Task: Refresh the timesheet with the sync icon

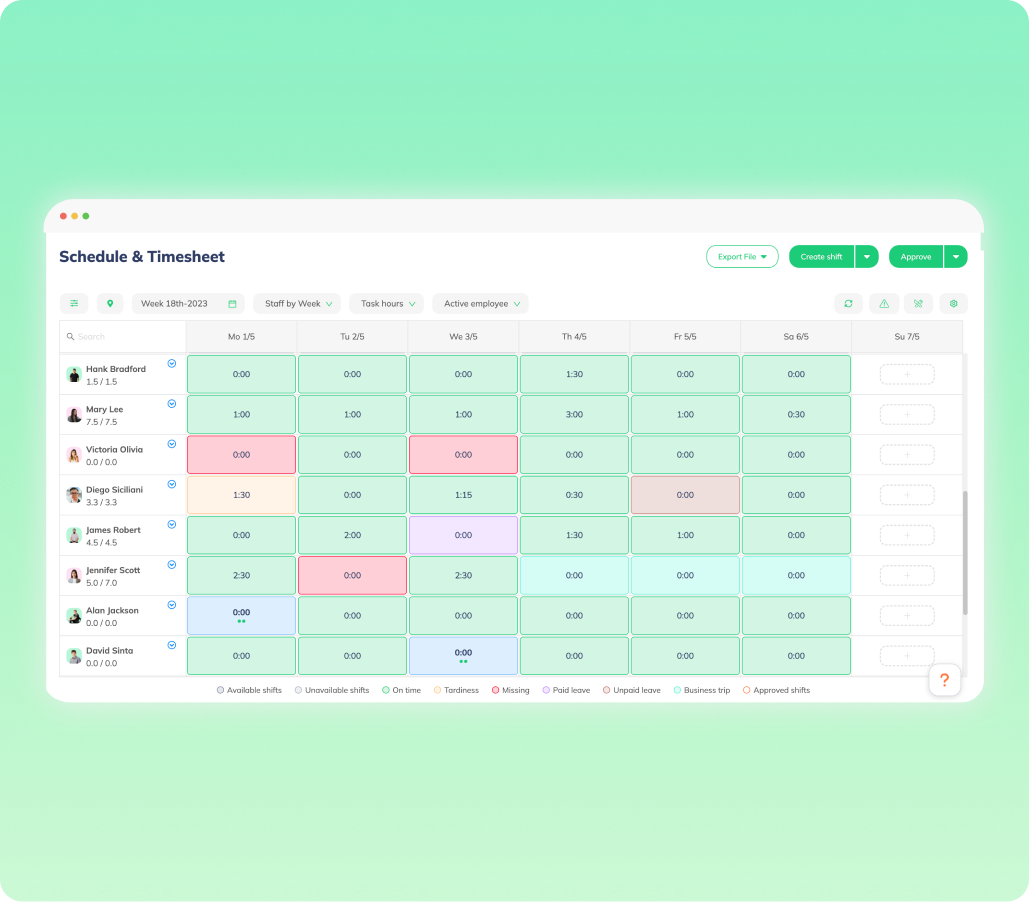Action: (x=849, y=303)
